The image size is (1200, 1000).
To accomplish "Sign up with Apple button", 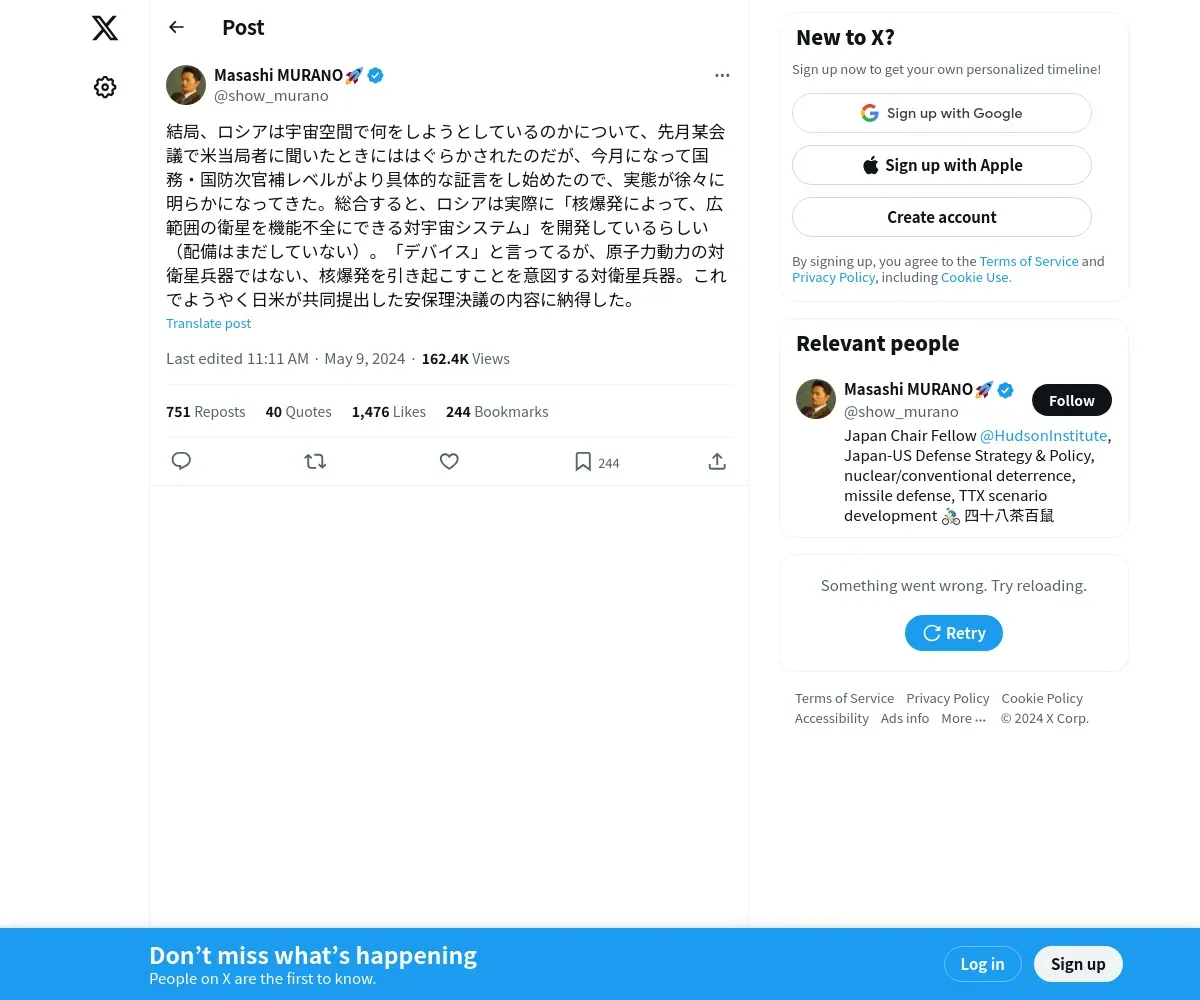I will pyautogui.click(x=942, y=165).
